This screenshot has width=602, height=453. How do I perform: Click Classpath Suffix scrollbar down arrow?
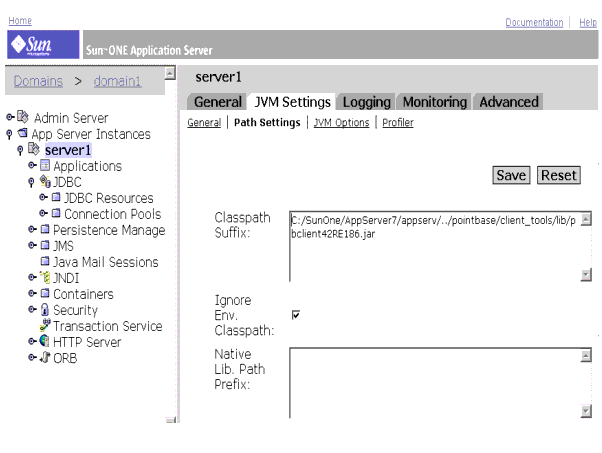point(586,275)
